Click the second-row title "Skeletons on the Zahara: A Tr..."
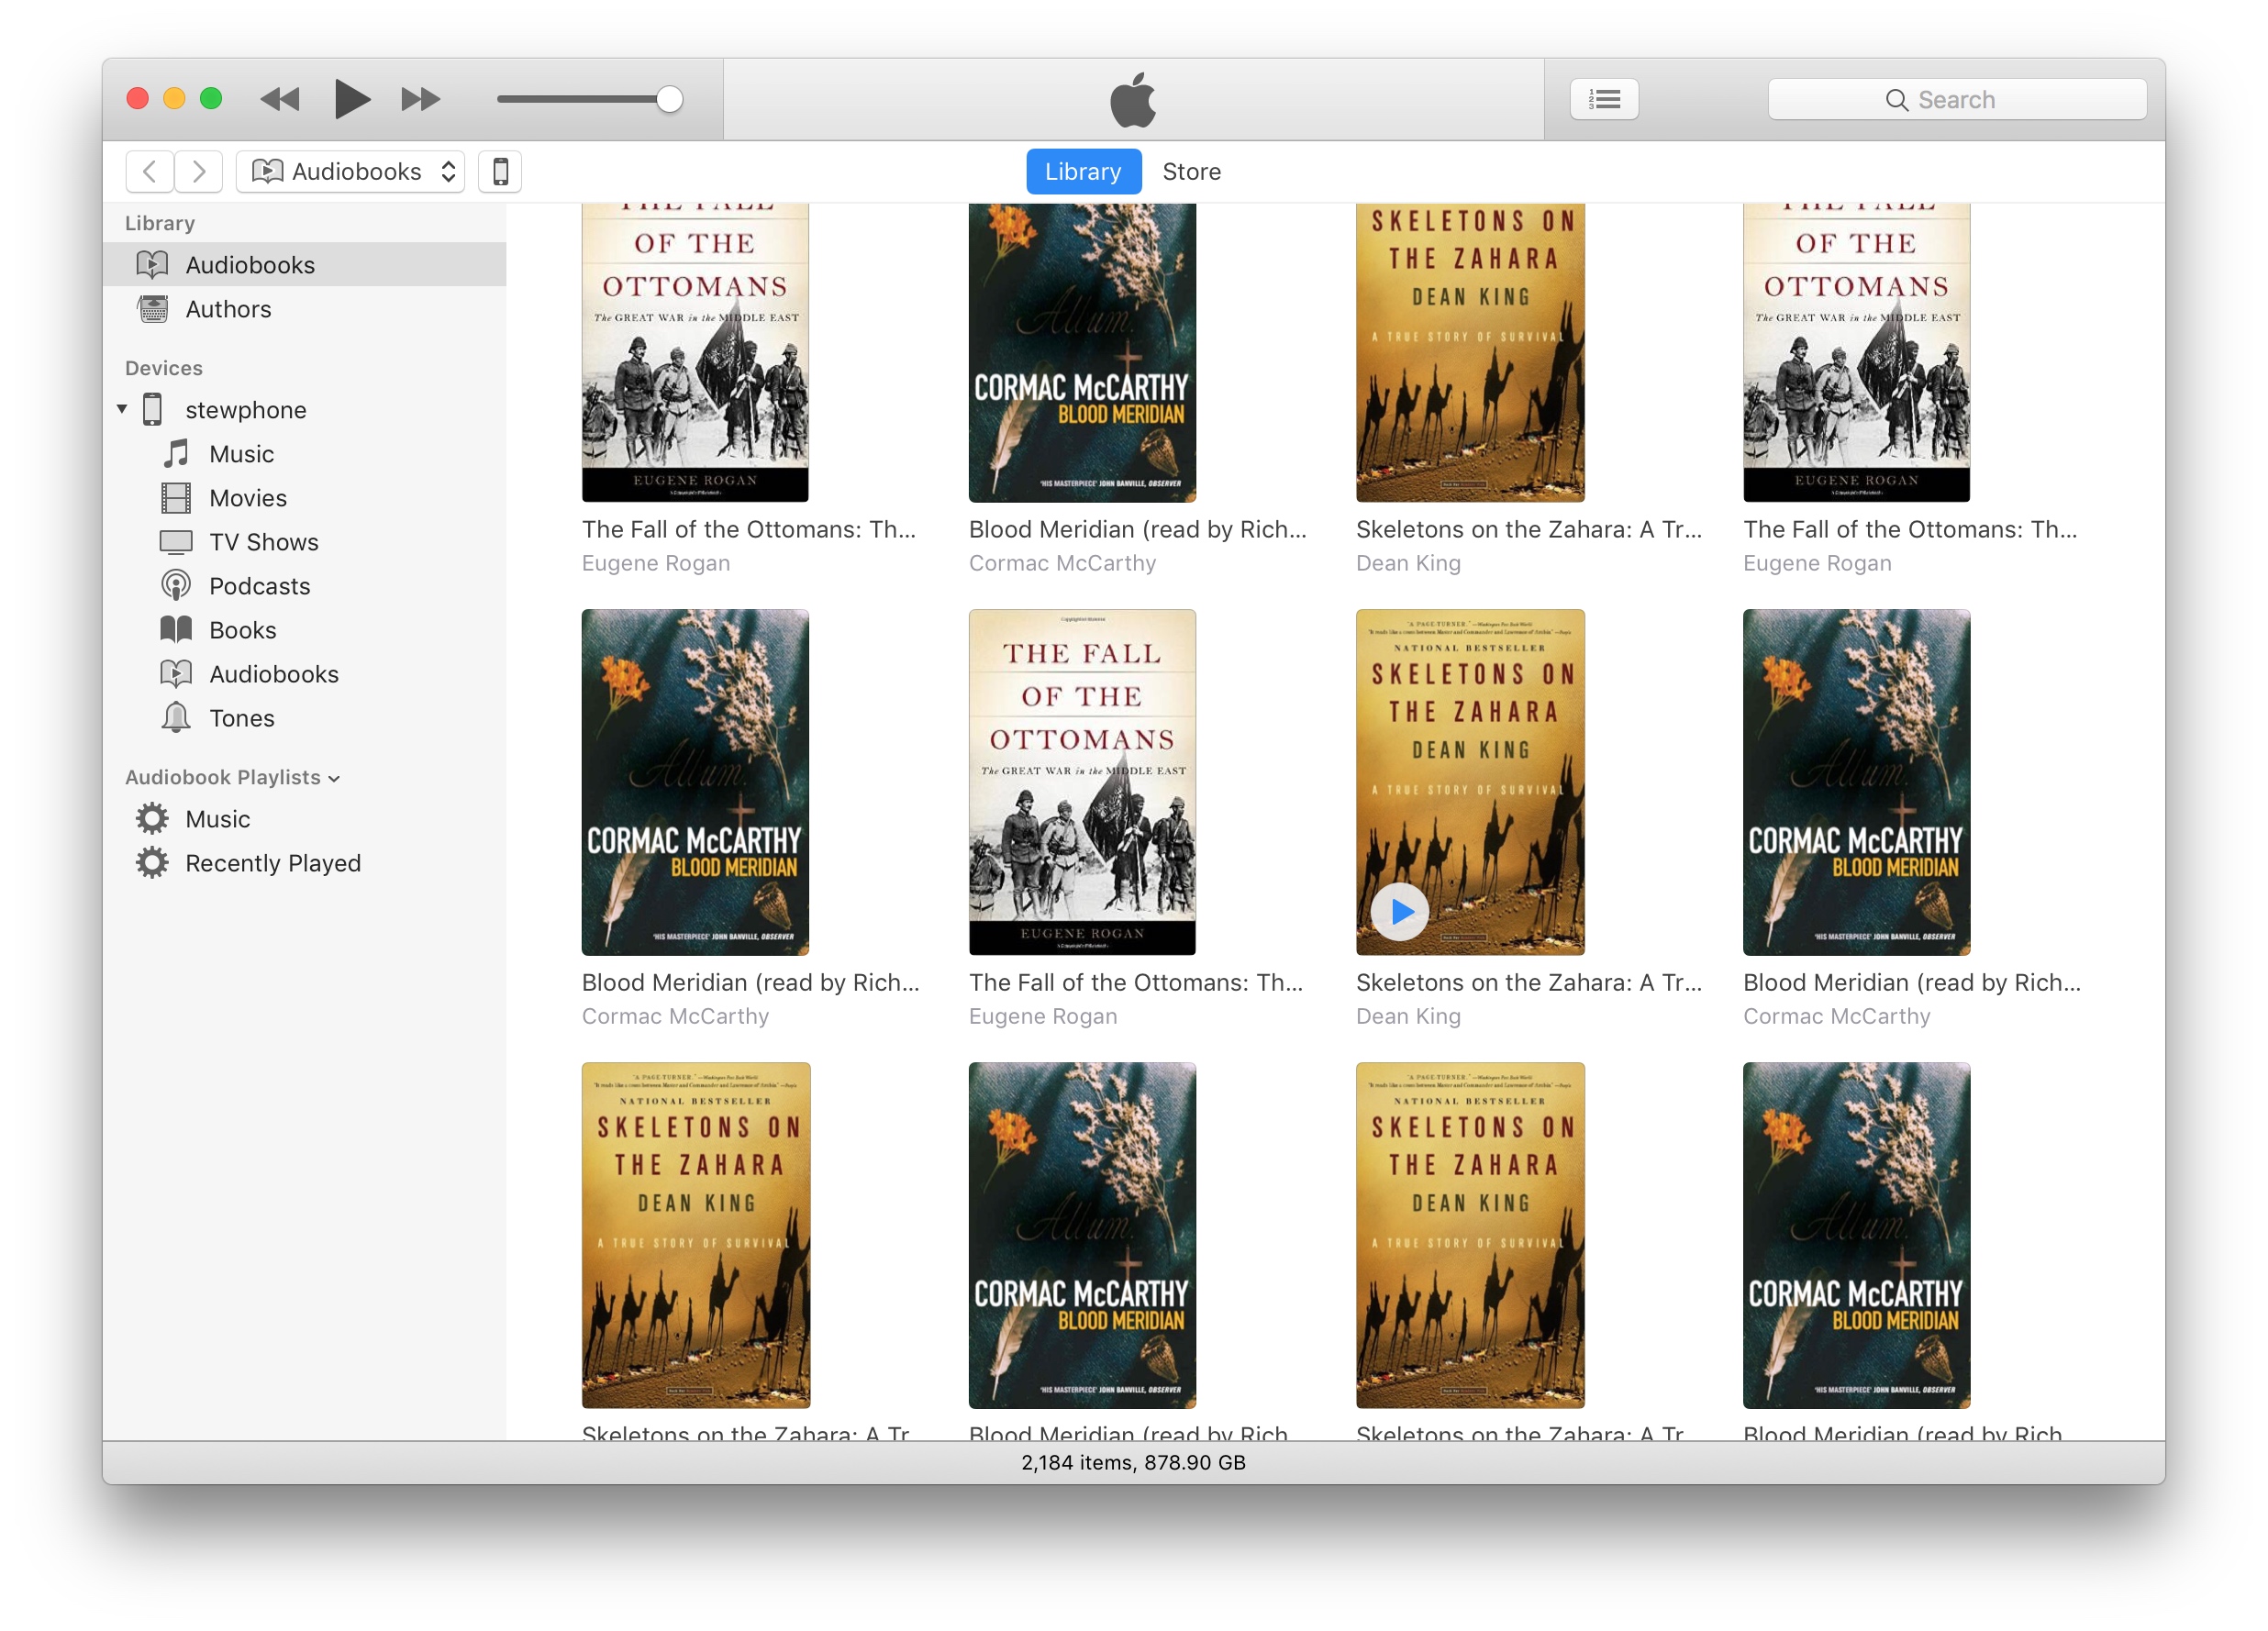This screenshot has height=1631, width=2268. (x=1529, y=983)
